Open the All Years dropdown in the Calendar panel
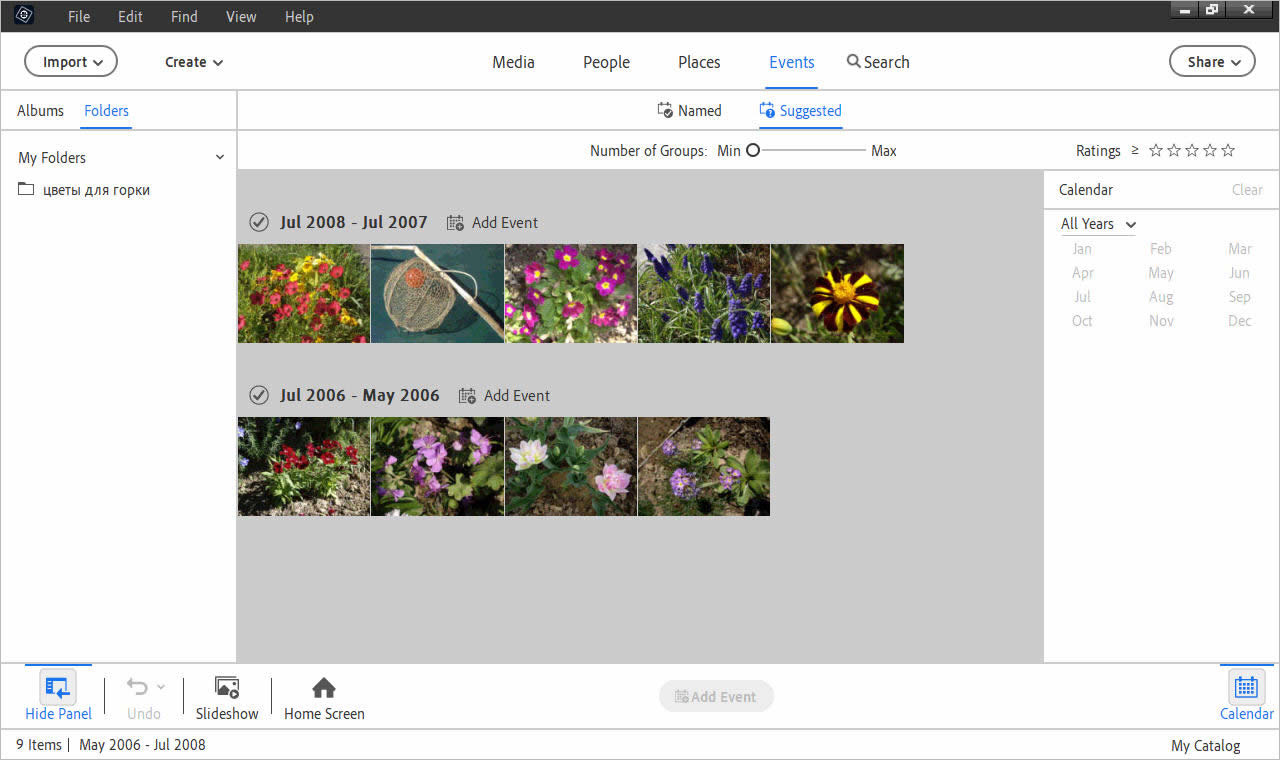The image size is (1280, 760). [1096, 224]
